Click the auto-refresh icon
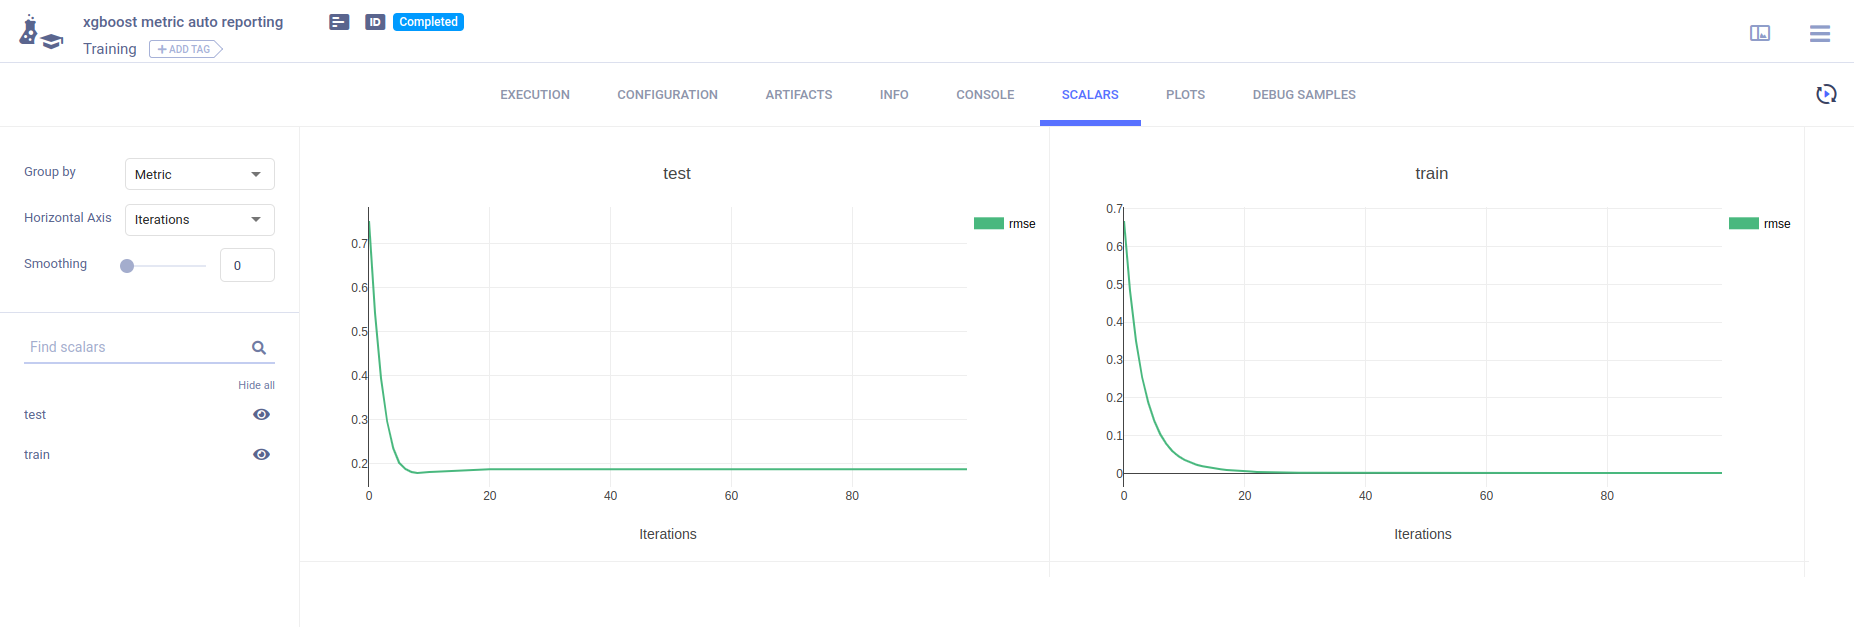Image resolution: width=1854 pixels, height=627 pixels. (1826, 94)
